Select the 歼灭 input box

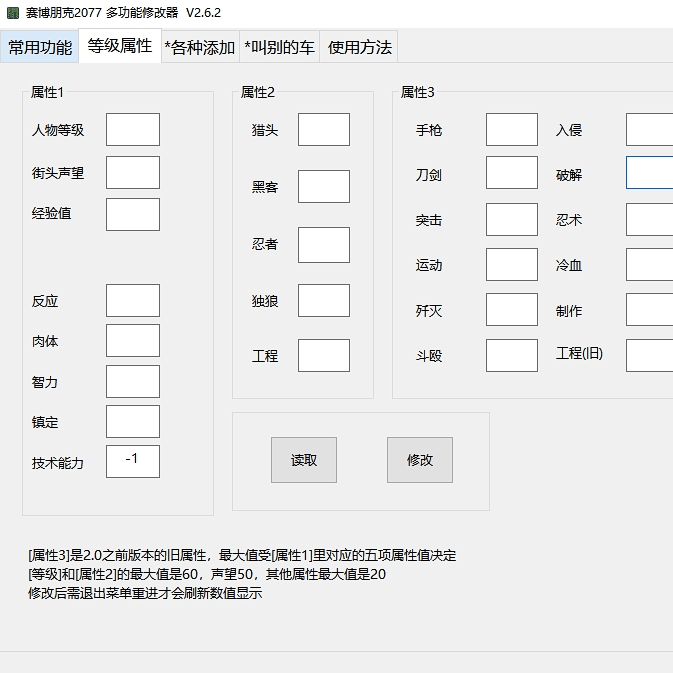(x=512, y=309)
